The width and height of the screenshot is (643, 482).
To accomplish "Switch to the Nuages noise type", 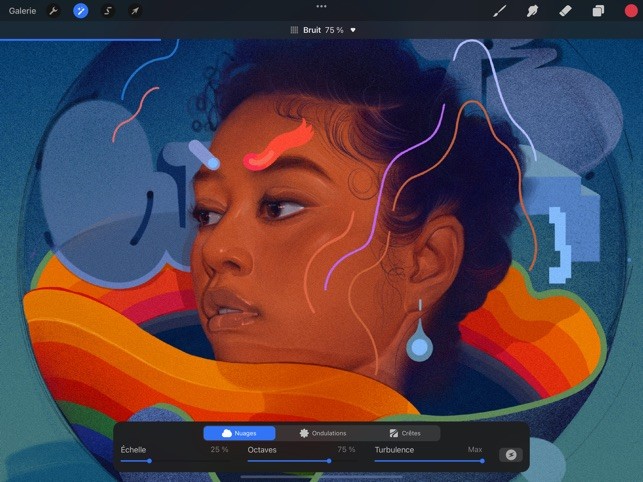I will pyautogui.click(x=239, y=433).
